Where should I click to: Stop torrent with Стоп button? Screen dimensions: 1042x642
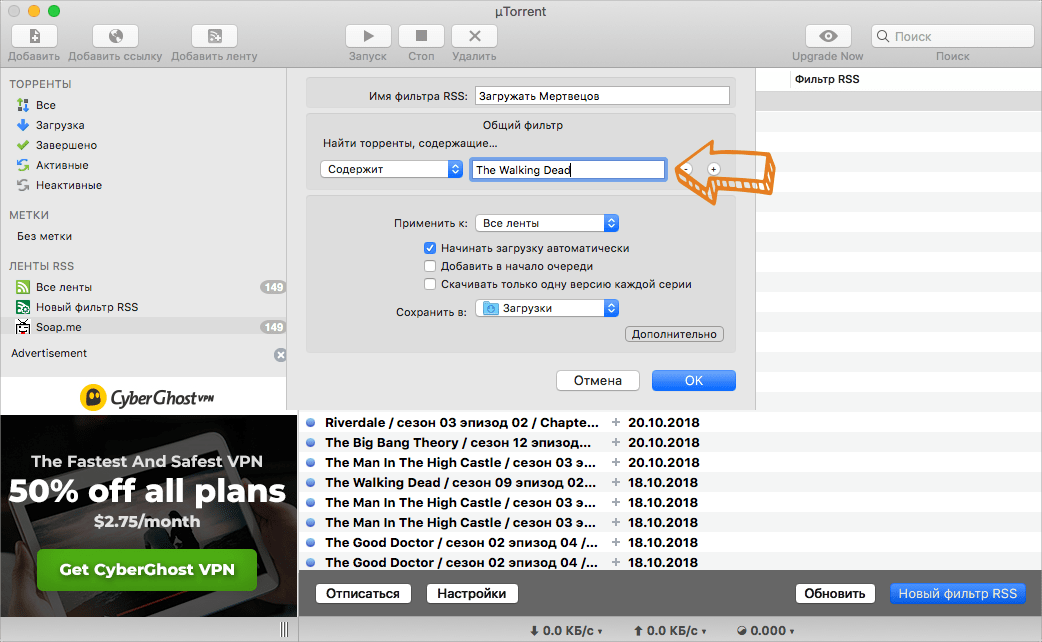pyautogui.click(x=421, y=36)
